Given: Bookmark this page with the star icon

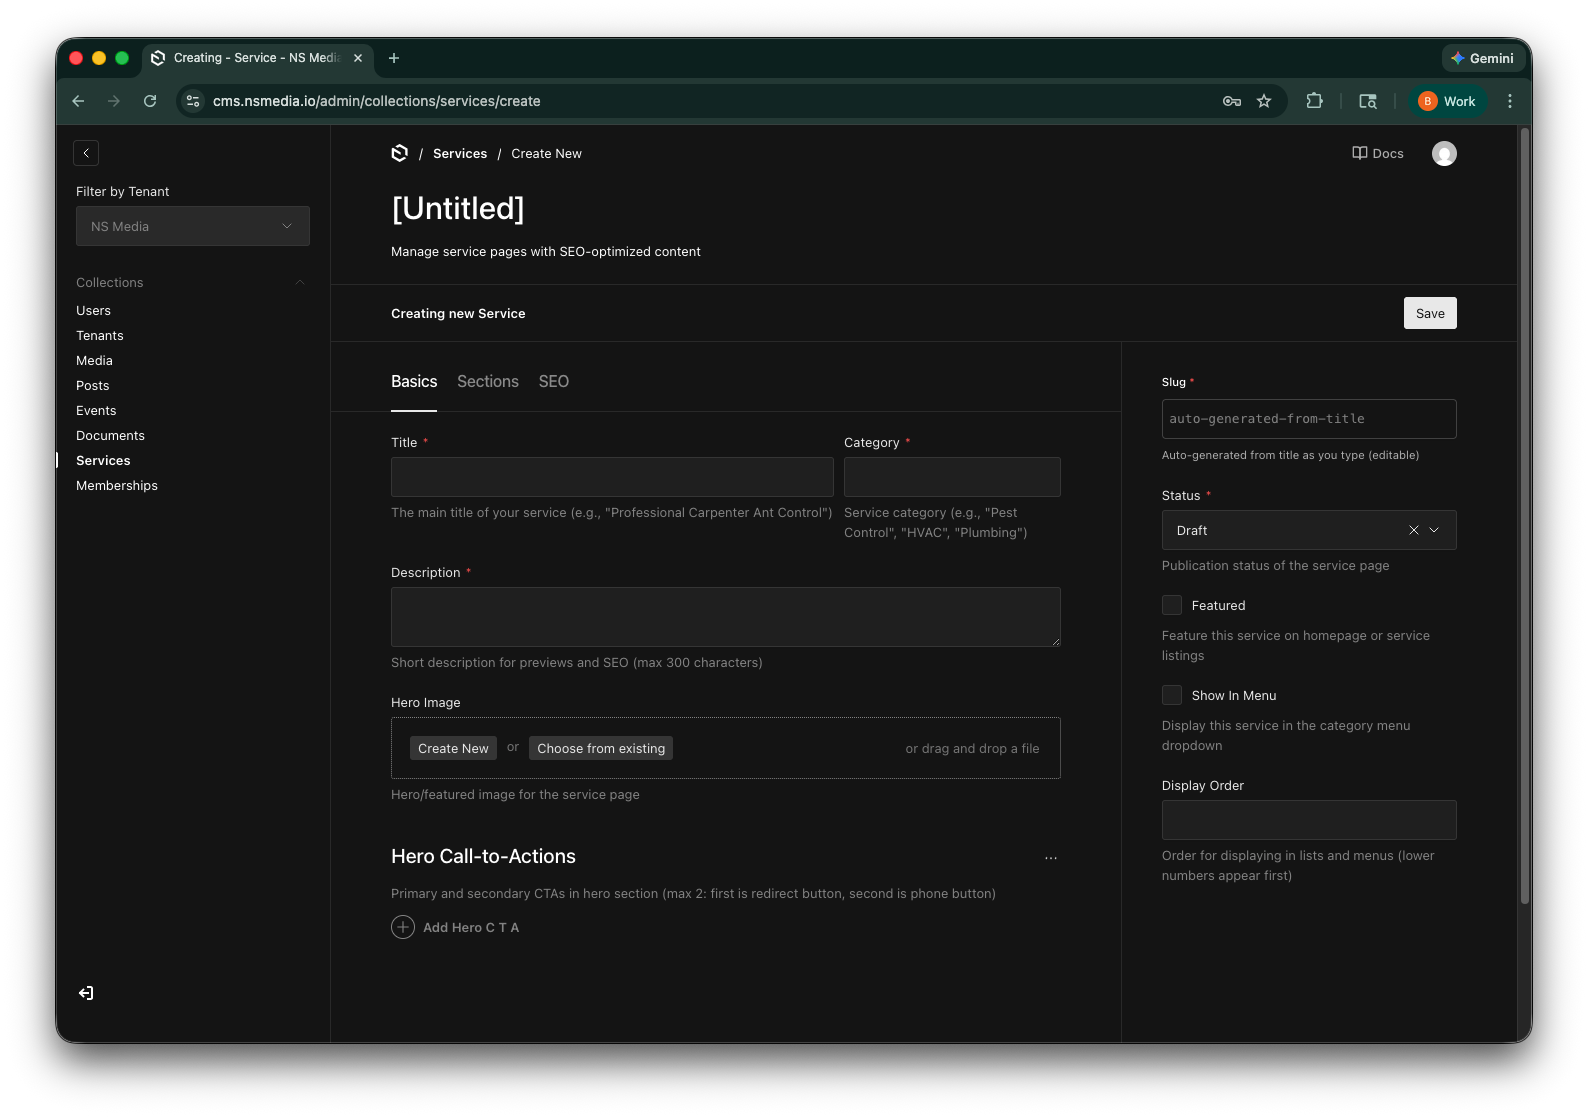Looking at the screenshot, I should tap(1264, 101).
